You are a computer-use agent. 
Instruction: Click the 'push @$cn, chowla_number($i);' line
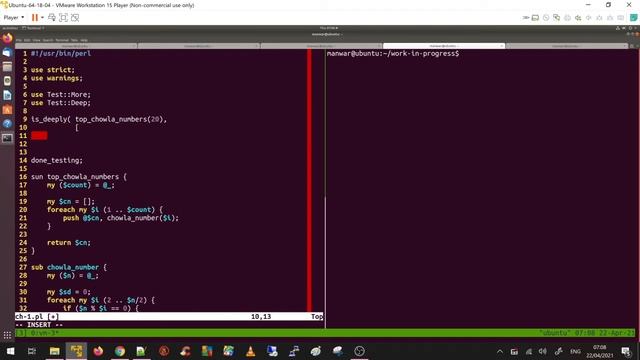pyautogui.click(x=121, y=218)
